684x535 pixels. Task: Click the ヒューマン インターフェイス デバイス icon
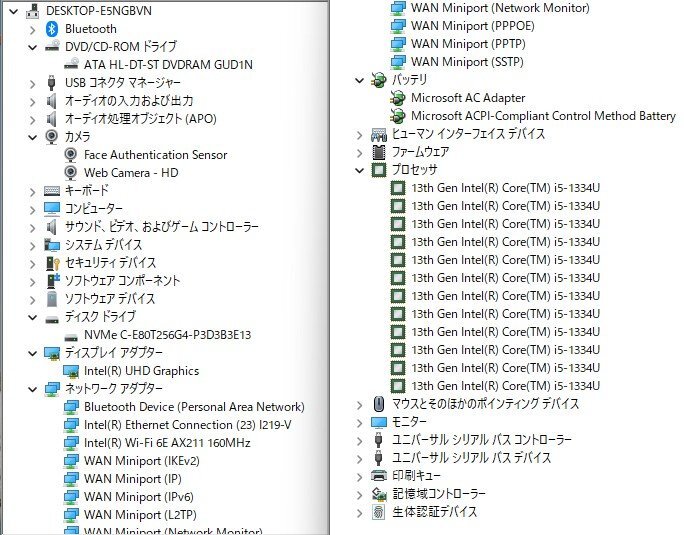point(379,134)
